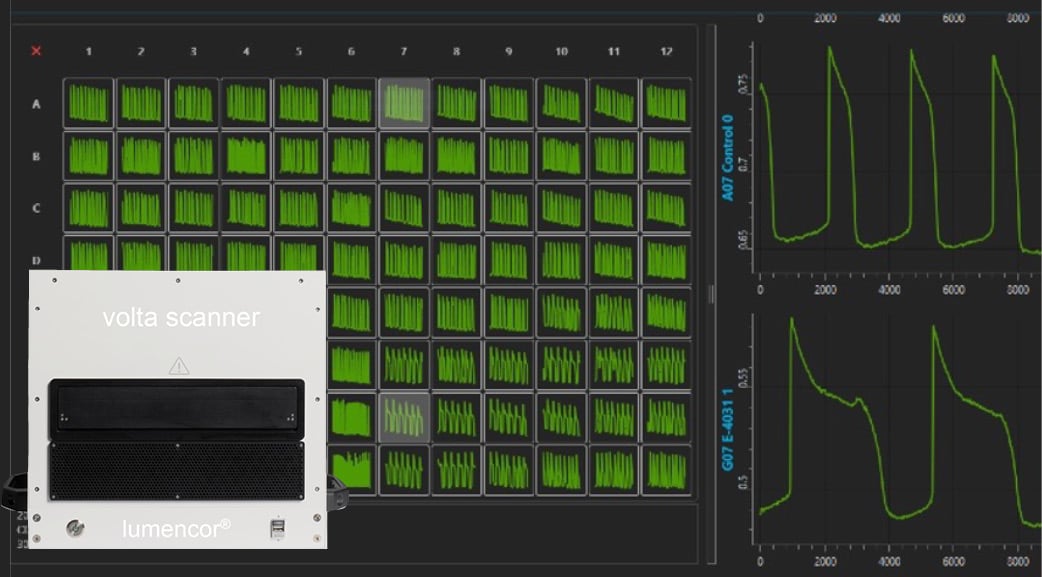Select well A1 in the plate grid
The width and height of the screenshot is (1042, 577).
(88, 103)
